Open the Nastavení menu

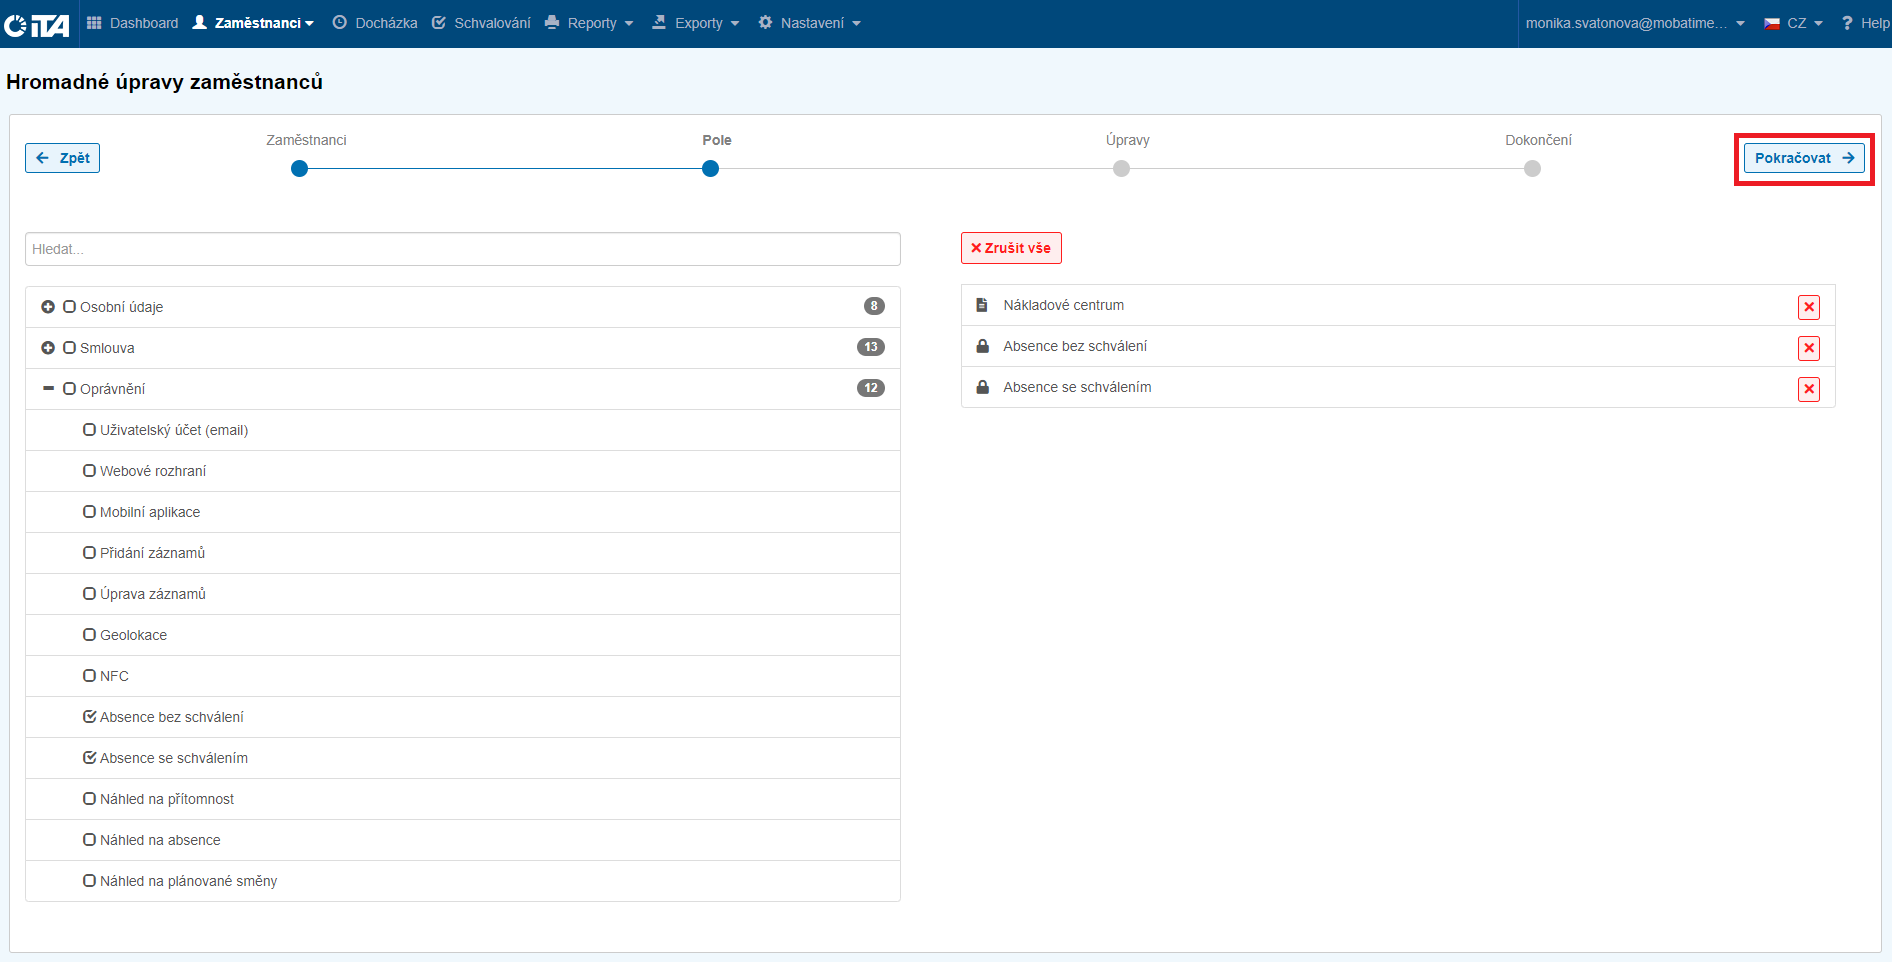click(x=809, y=23)
